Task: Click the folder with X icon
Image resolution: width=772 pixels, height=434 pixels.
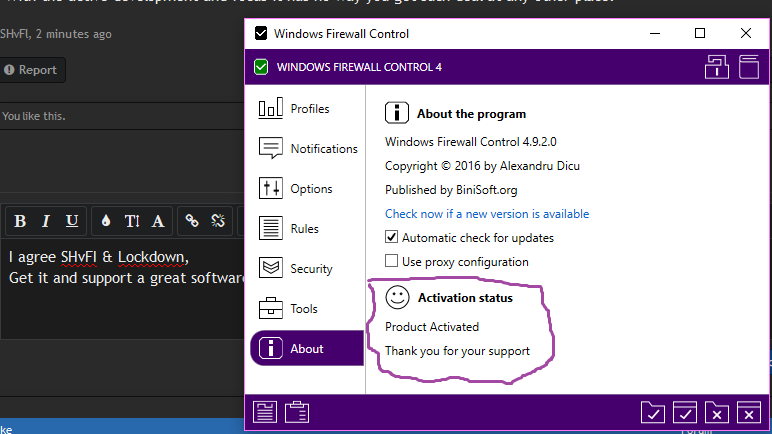Action: 716,411
